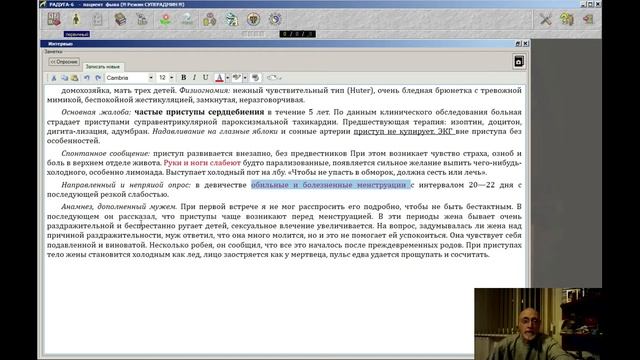Open the font color dropdown arrow
Screen dimensions: 640x360
[227, 78]
